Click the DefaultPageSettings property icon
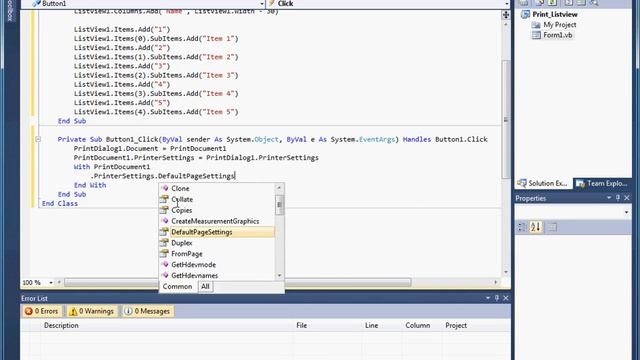This screenshot has height=360, width=640. tap(164, 232)
